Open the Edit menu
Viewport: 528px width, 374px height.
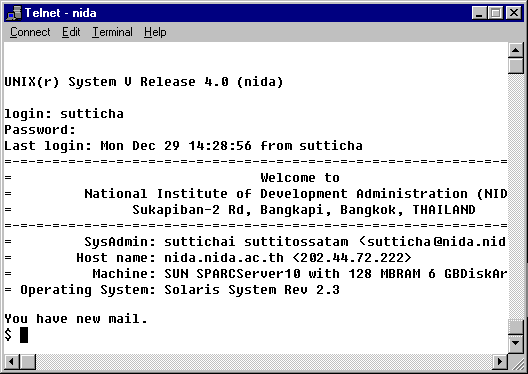[71, 32]
